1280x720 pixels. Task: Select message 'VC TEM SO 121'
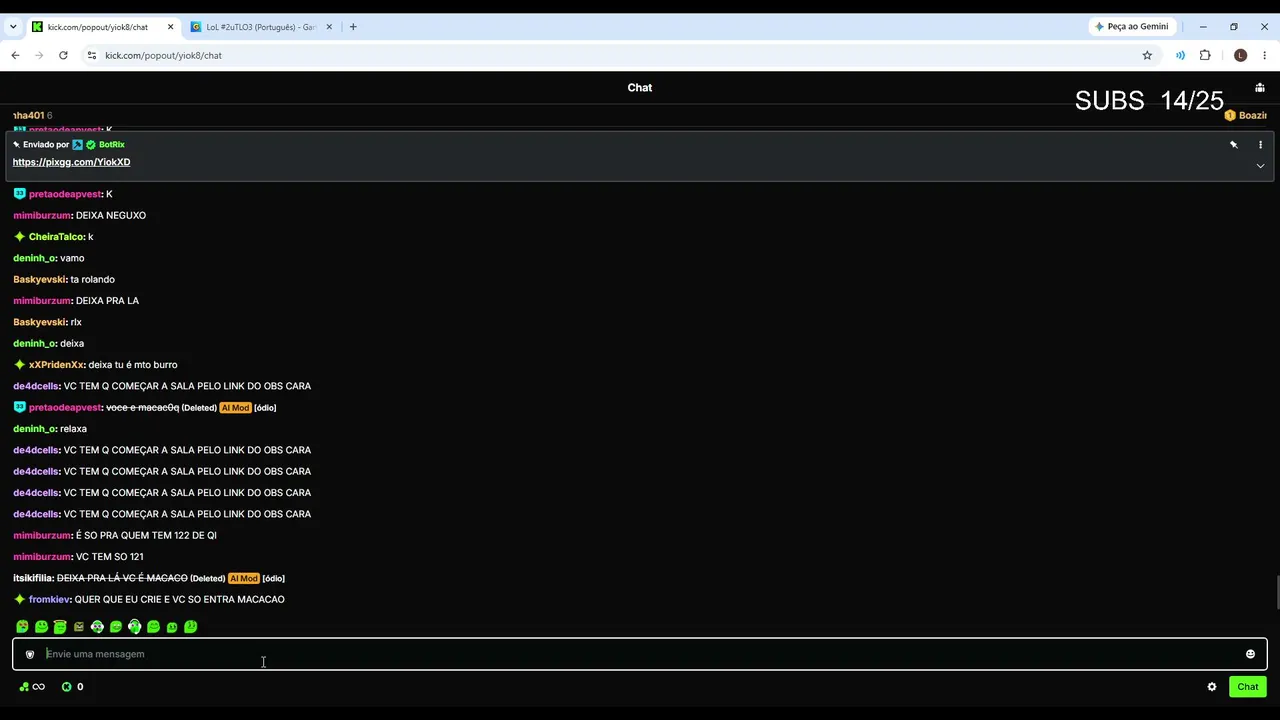(109, 557)
